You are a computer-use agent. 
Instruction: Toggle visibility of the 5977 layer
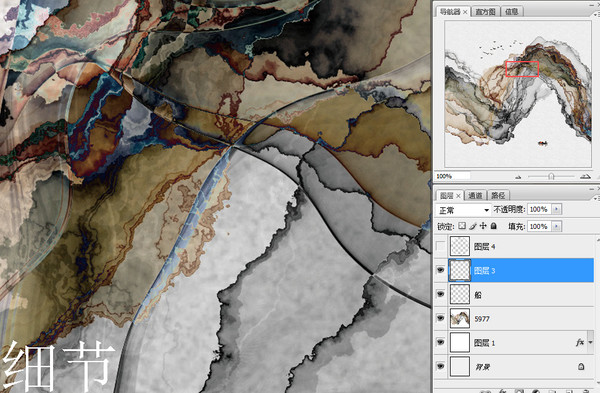(441, 318)
